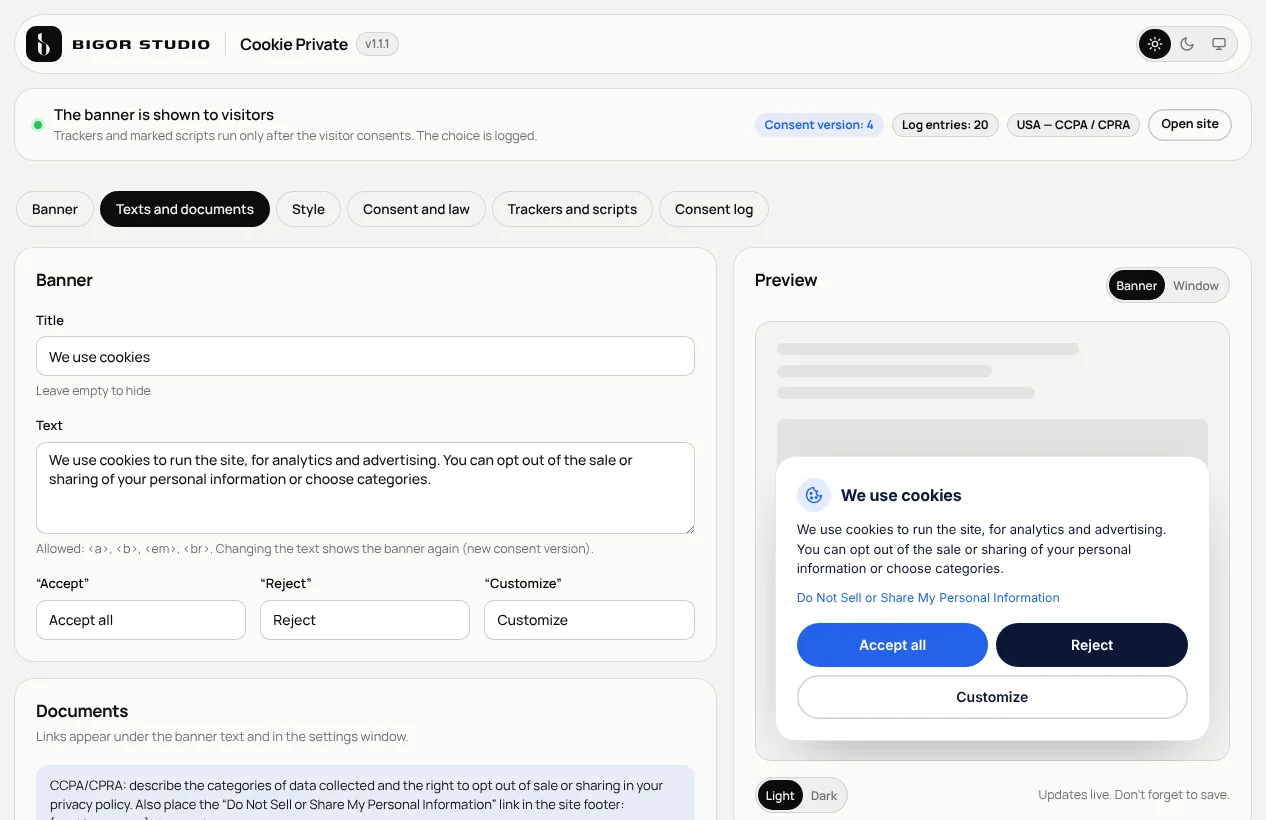Image resolution: width=1266 pixels, height=820 pixels.
Task: Edit the "Reject" button label field
Action: [365, 620]
